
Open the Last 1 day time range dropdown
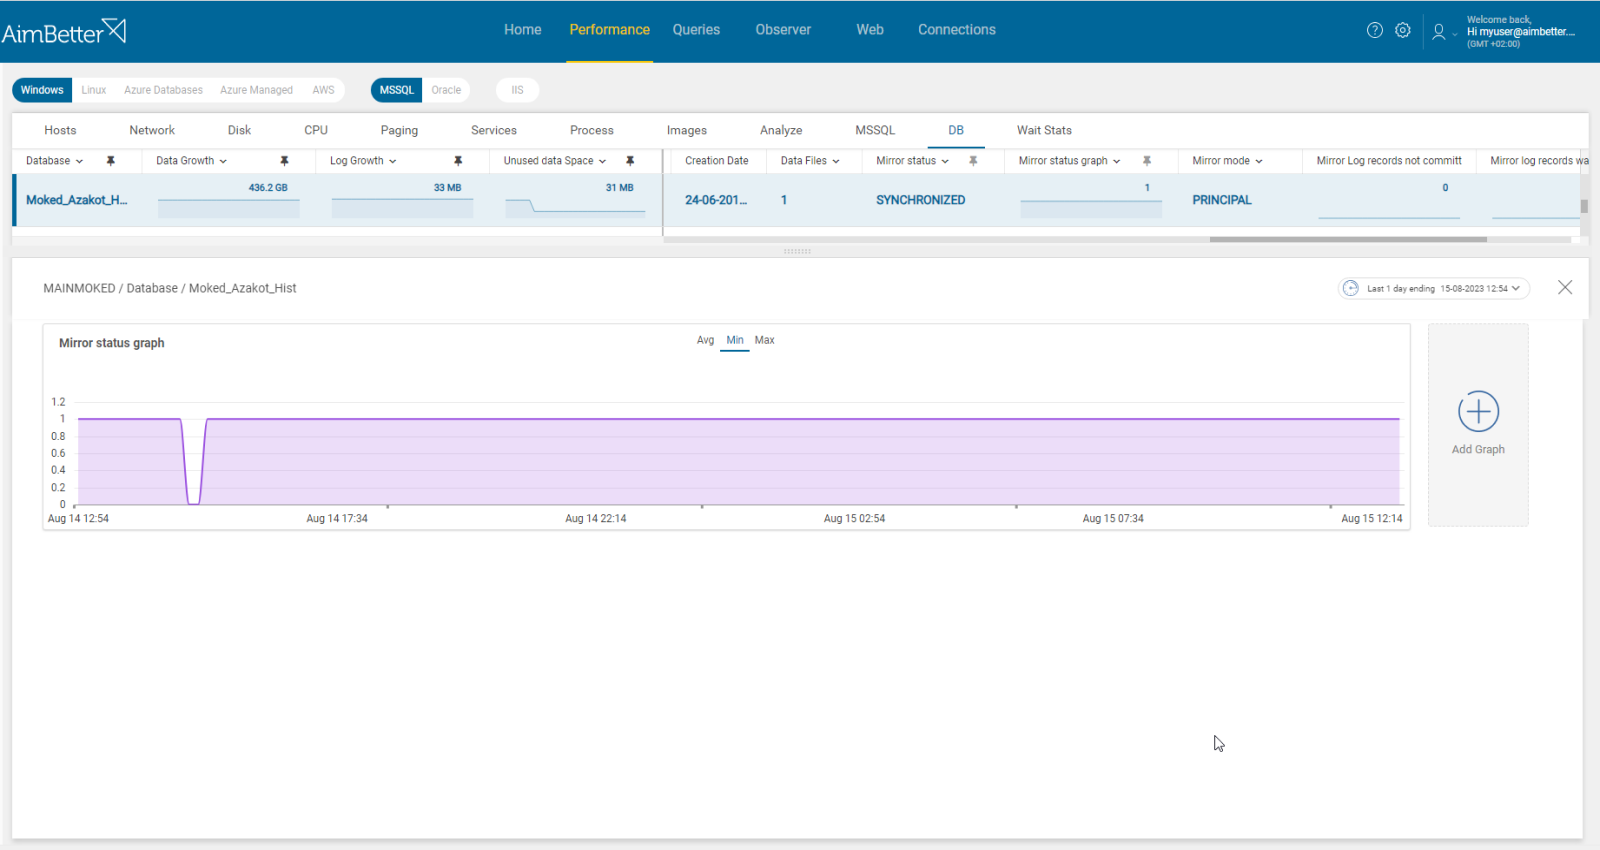coord(1434,288)
